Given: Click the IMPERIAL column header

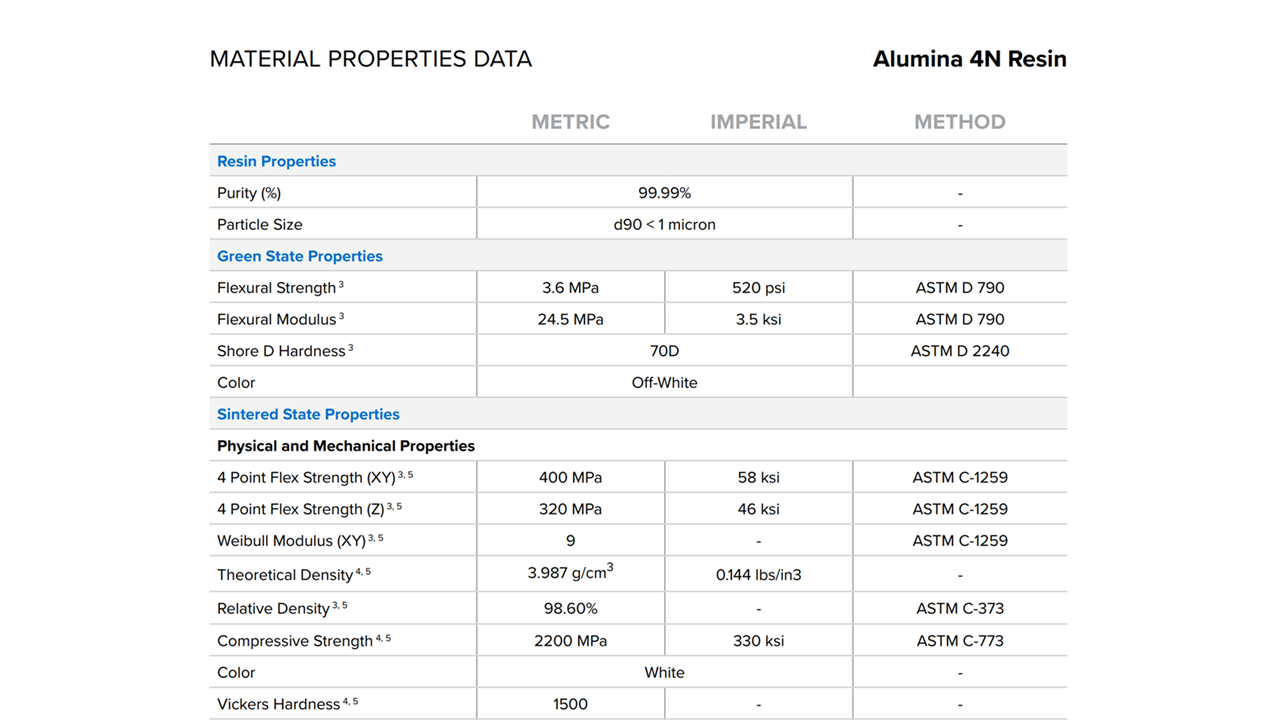Looking at the screenshot, I should click(x=758, y=122).
